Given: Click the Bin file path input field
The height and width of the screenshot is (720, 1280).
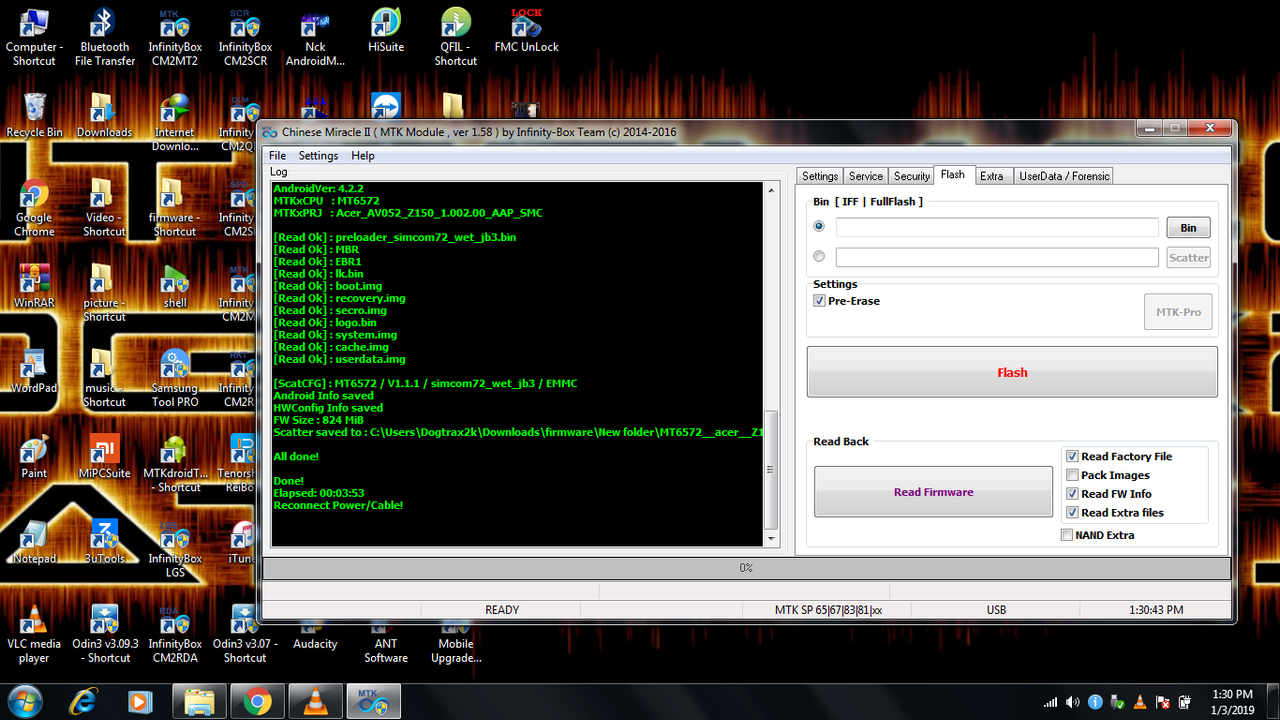Looking at the screenshot, I should [x=997, y=227].
